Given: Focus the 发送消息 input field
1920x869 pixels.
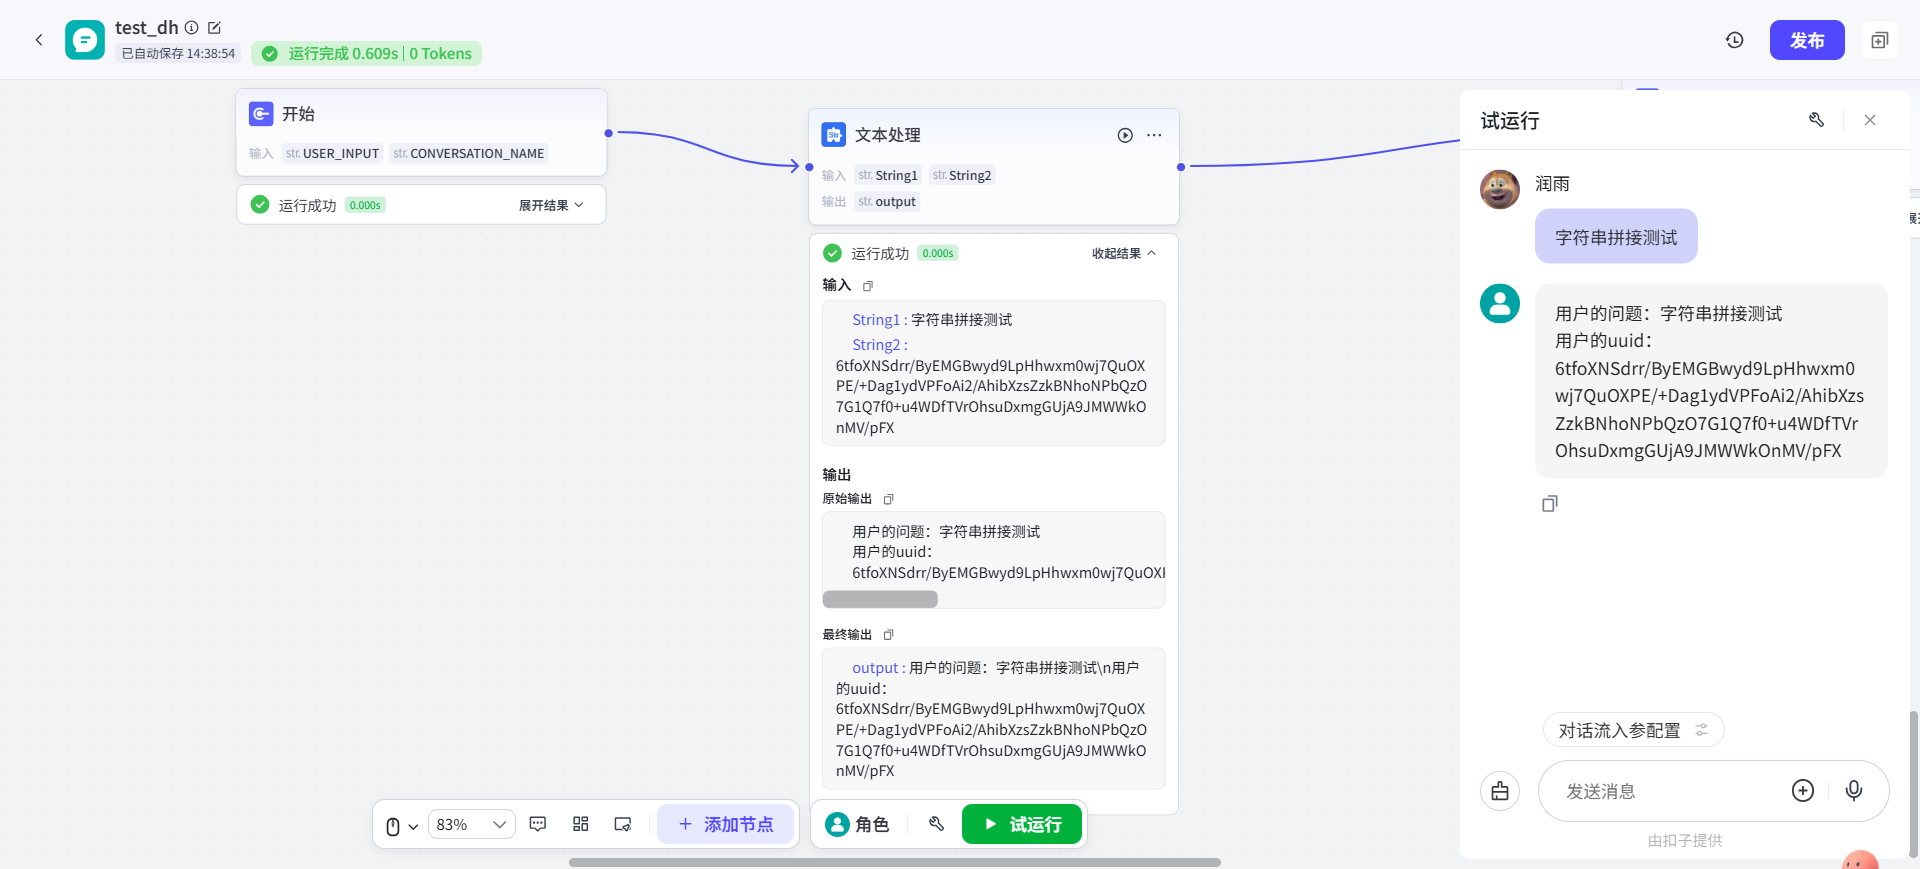Looking at the screenshot, I should click(1665, 792).
